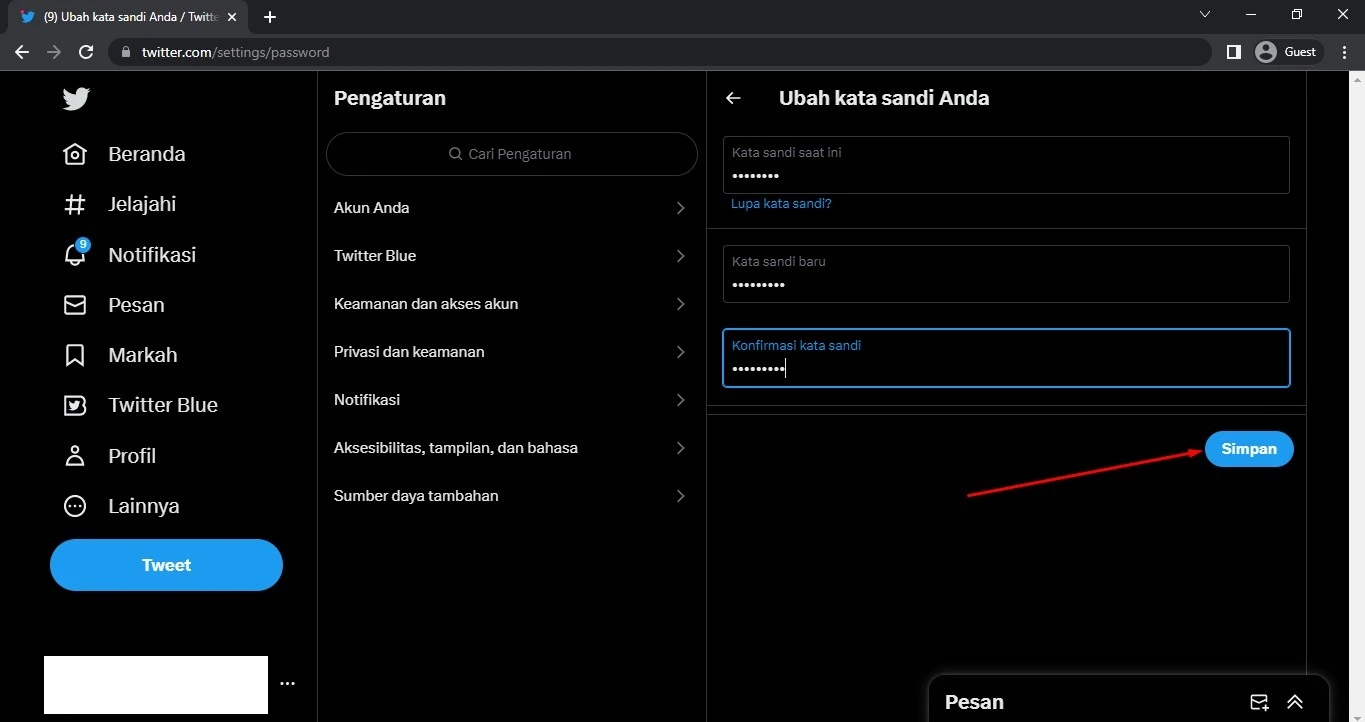Open Profil person icon
The height and width of the screenshot is (722, 1365).
[x=75, y=456]
